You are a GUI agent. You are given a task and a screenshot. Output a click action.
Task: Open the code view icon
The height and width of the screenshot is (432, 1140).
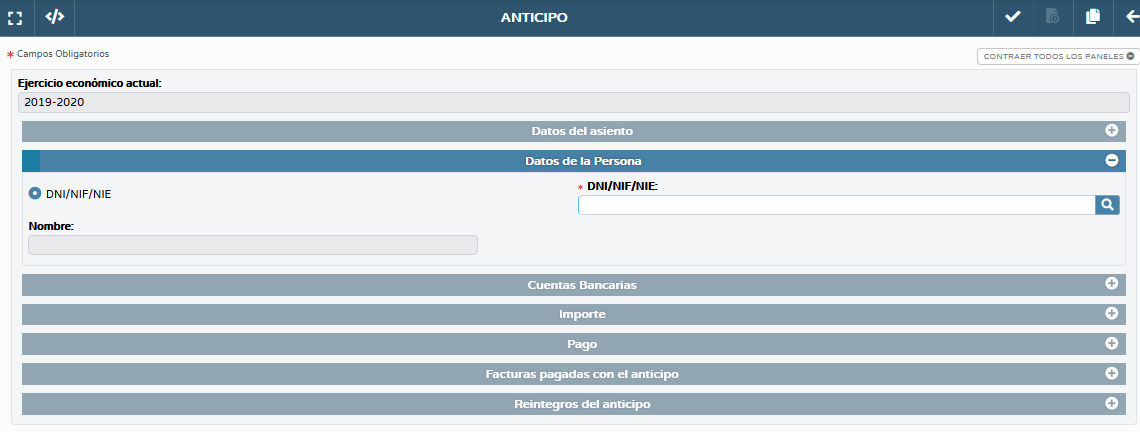[55, 17]
